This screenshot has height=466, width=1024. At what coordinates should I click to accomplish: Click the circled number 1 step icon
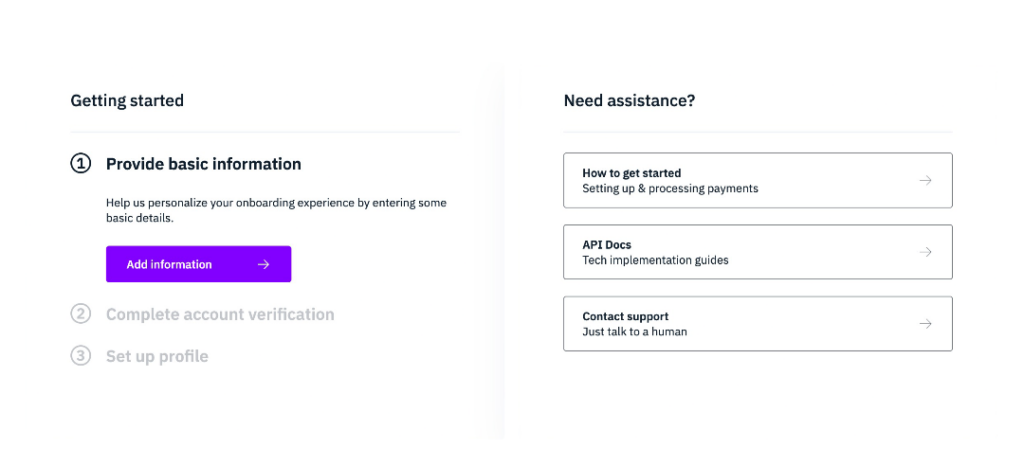(x=80, y=164)
